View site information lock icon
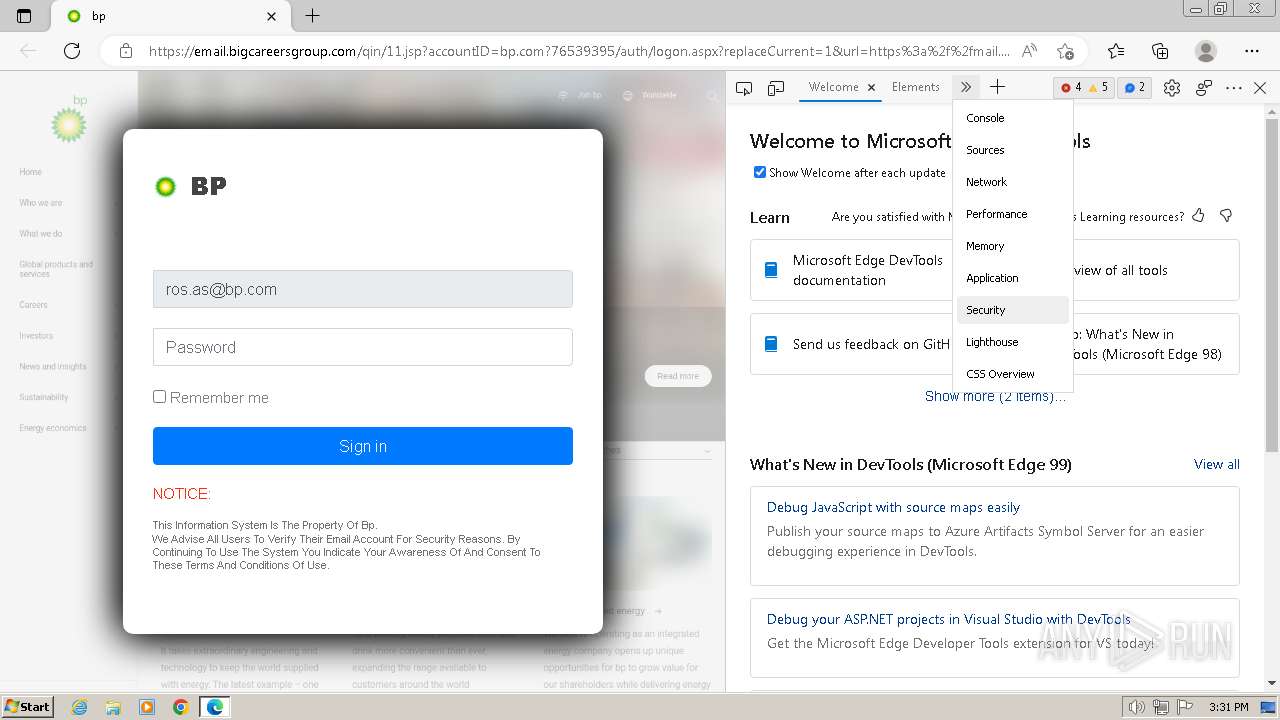 pyautogui.click(x=125, y=51)
